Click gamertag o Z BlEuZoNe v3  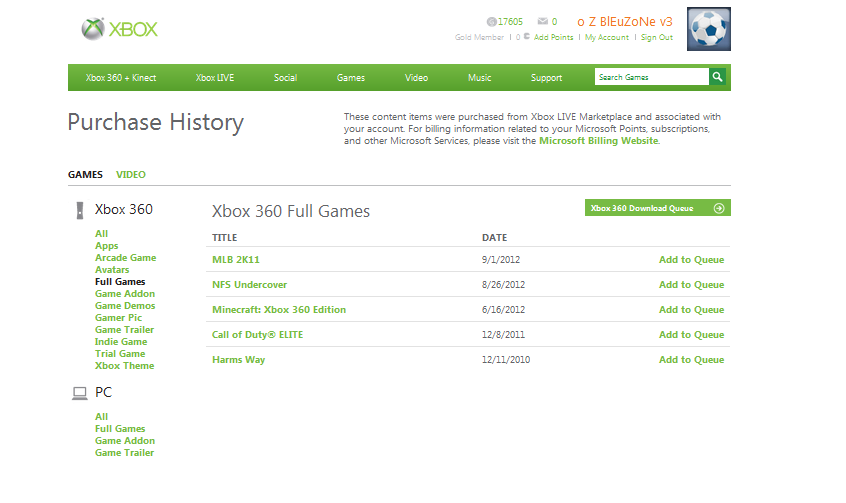pyautogui.click(x=625, y=22)
